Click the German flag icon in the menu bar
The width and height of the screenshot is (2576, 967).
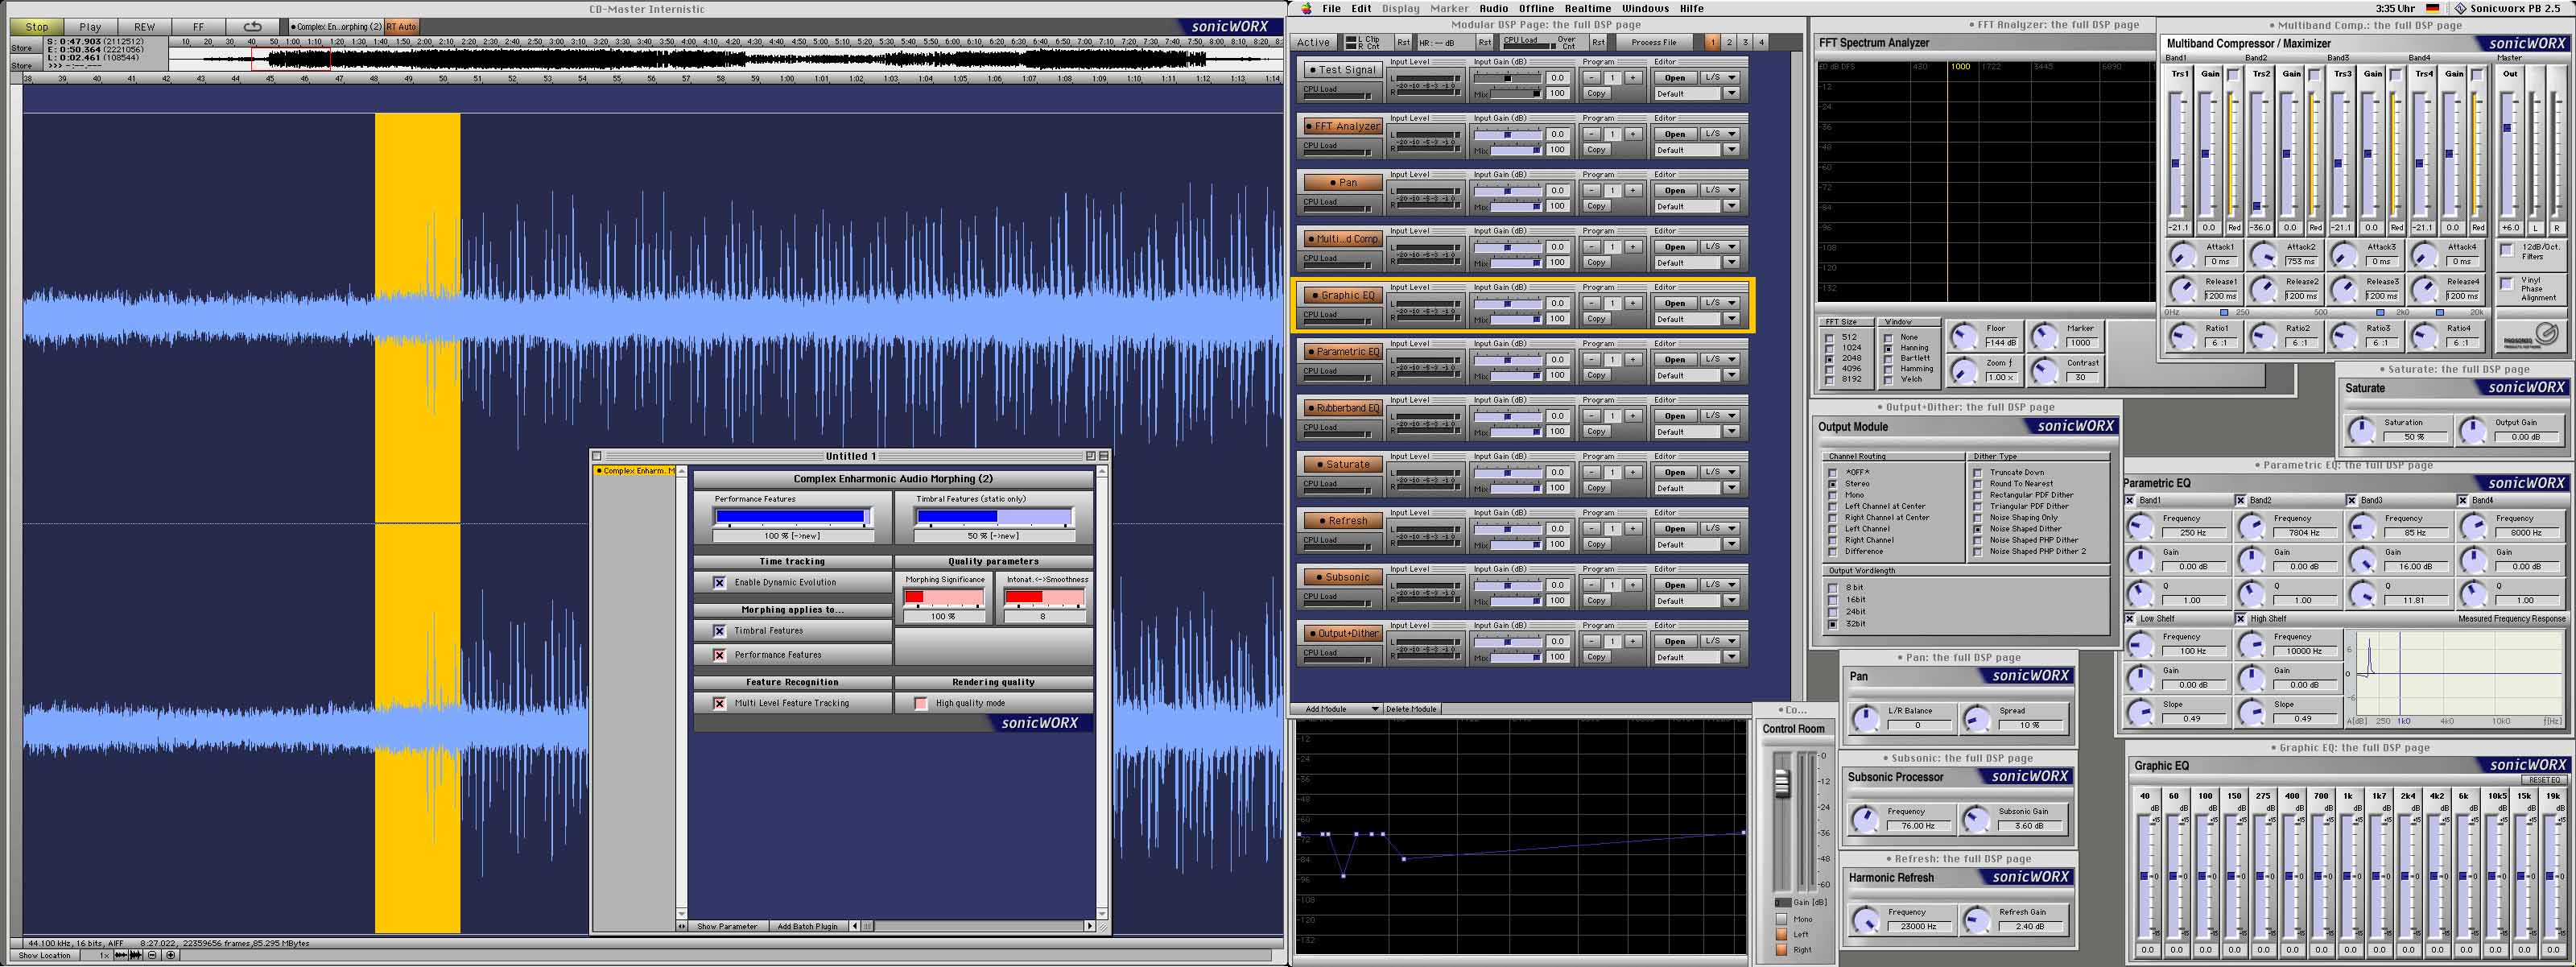(x=2432, y=8)
